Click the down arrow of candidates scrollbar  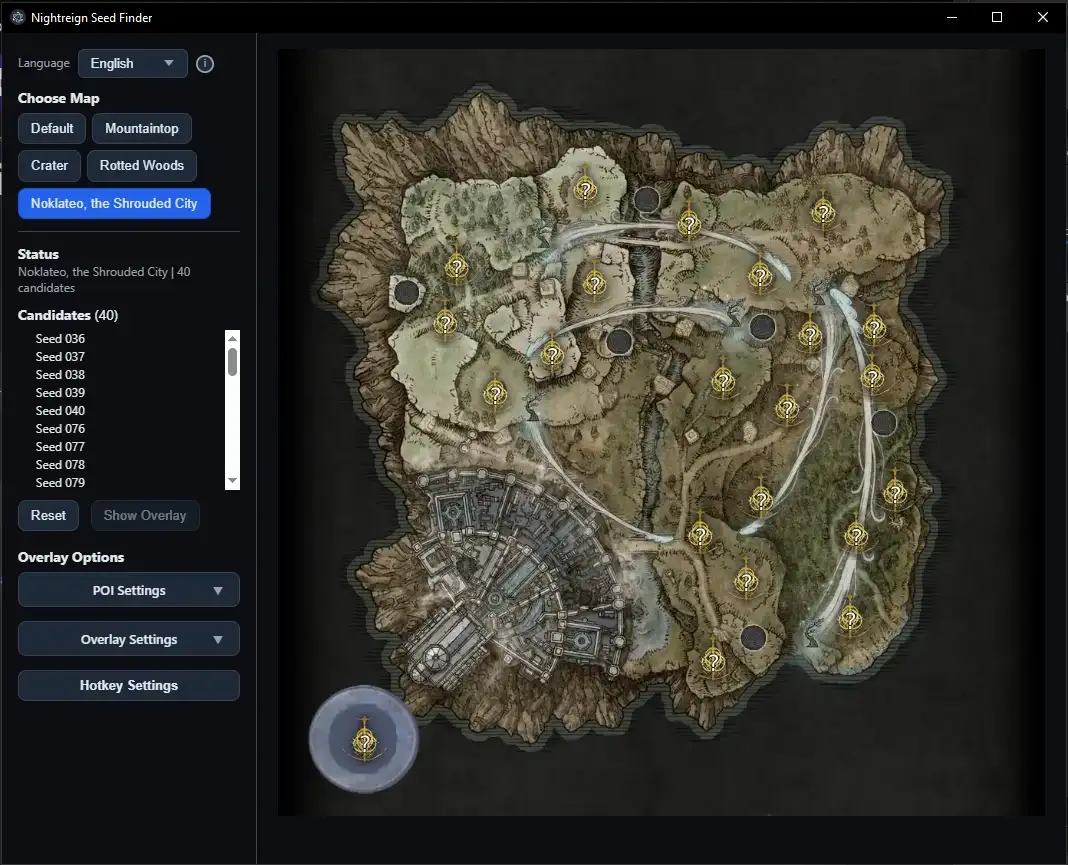(x=233, y=481)
